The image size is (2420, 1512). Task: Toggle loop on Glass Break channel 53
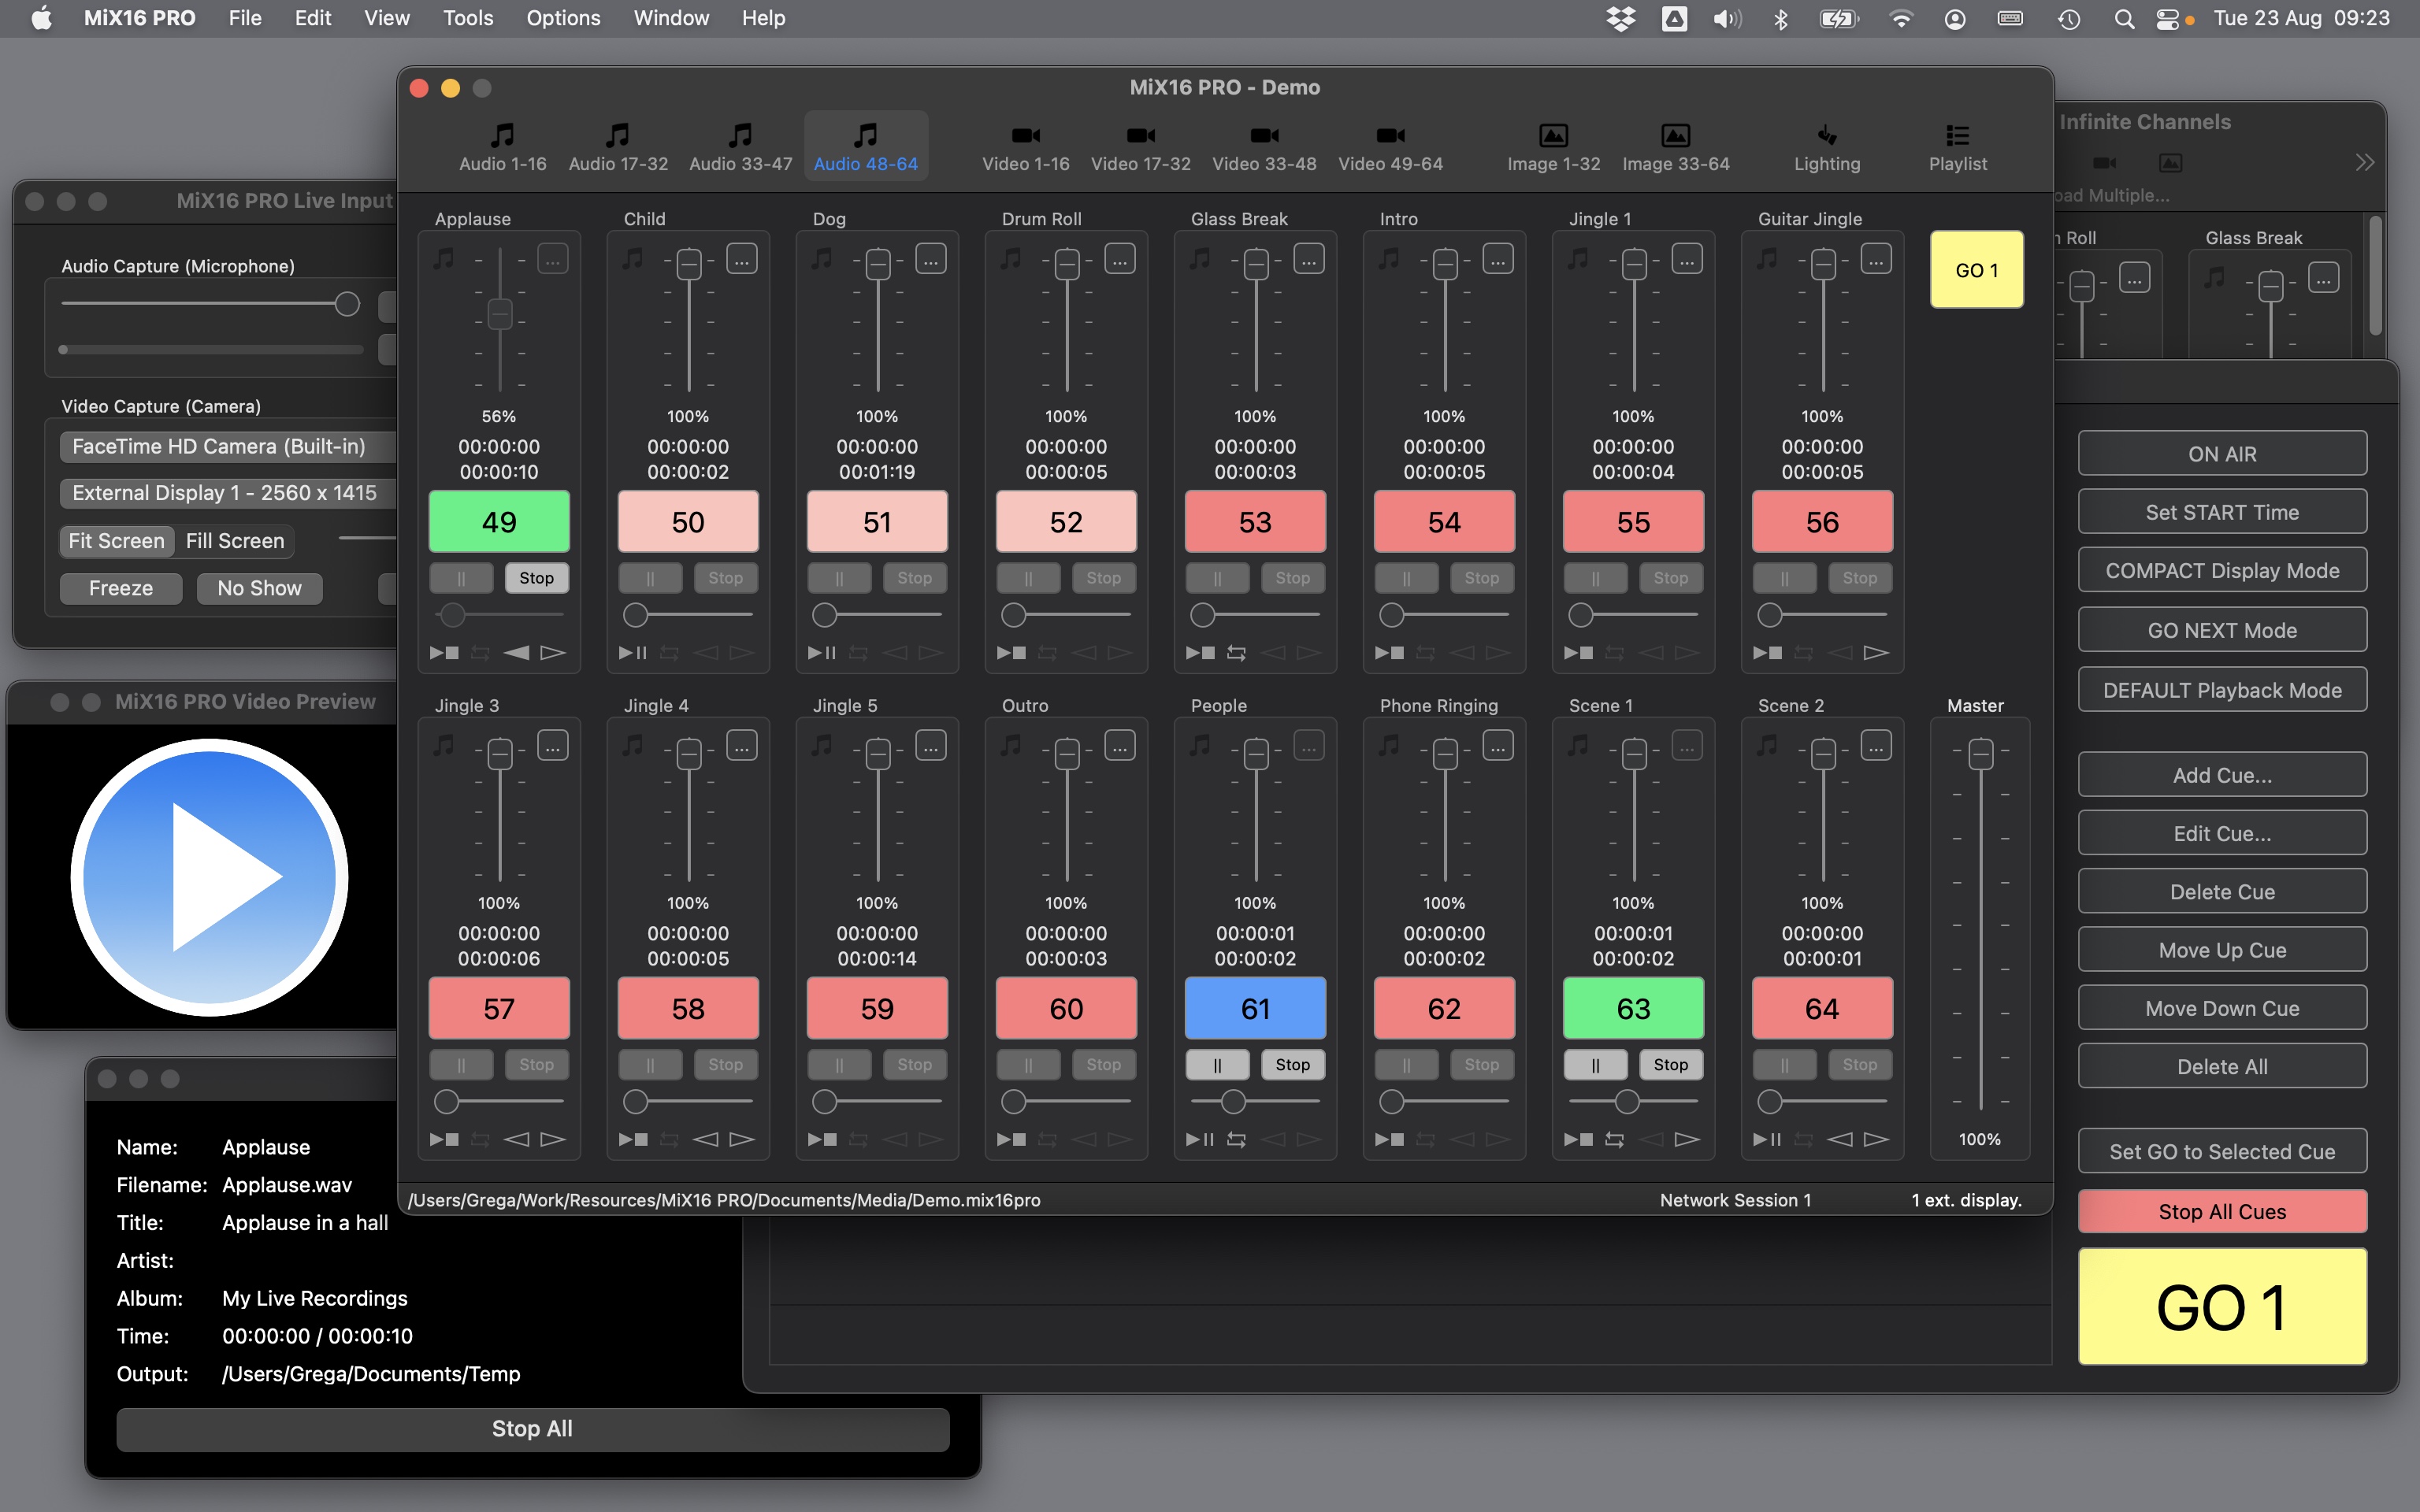click(x=1236, y=653)
